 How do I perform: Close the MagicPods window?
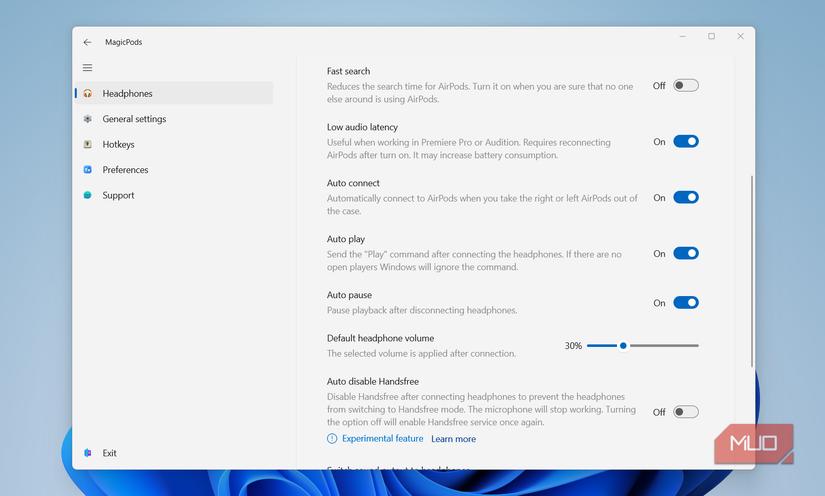pyautogui.click(x=740, y=36)
